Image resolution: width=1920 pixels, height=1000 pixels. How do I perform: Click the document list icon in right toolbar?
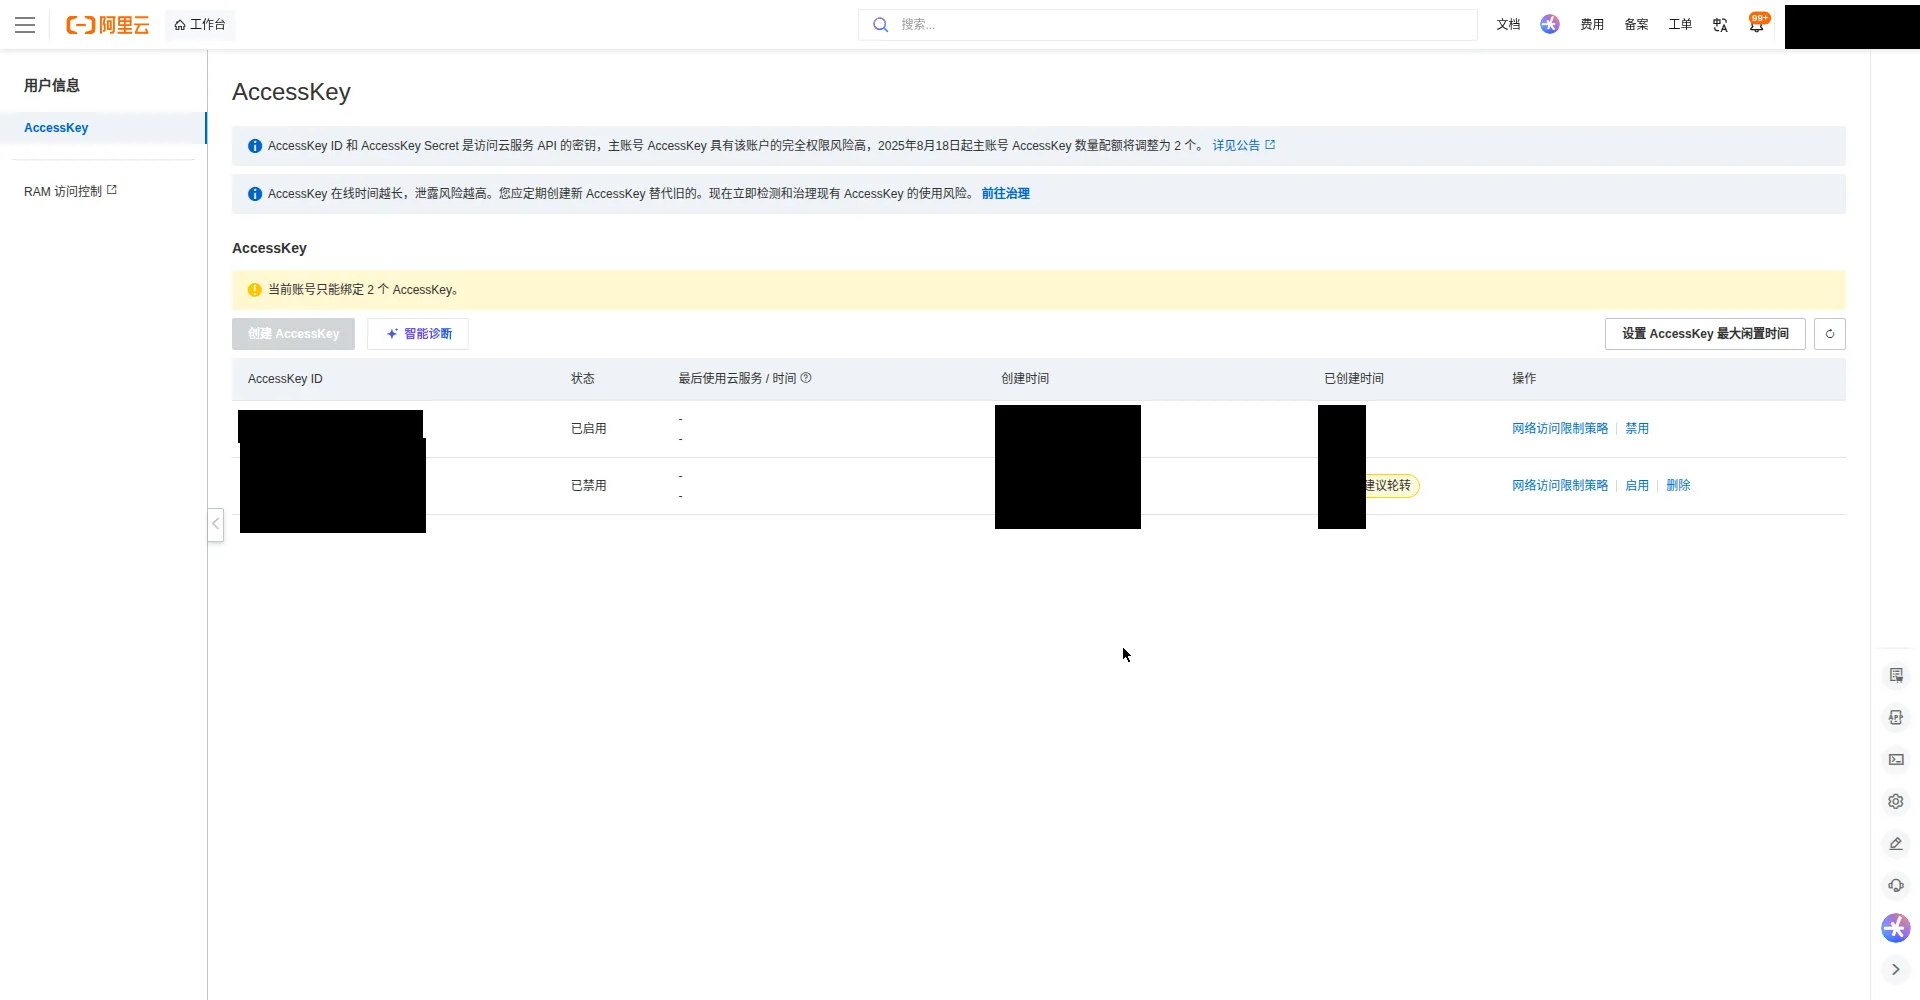point(1896,676)
